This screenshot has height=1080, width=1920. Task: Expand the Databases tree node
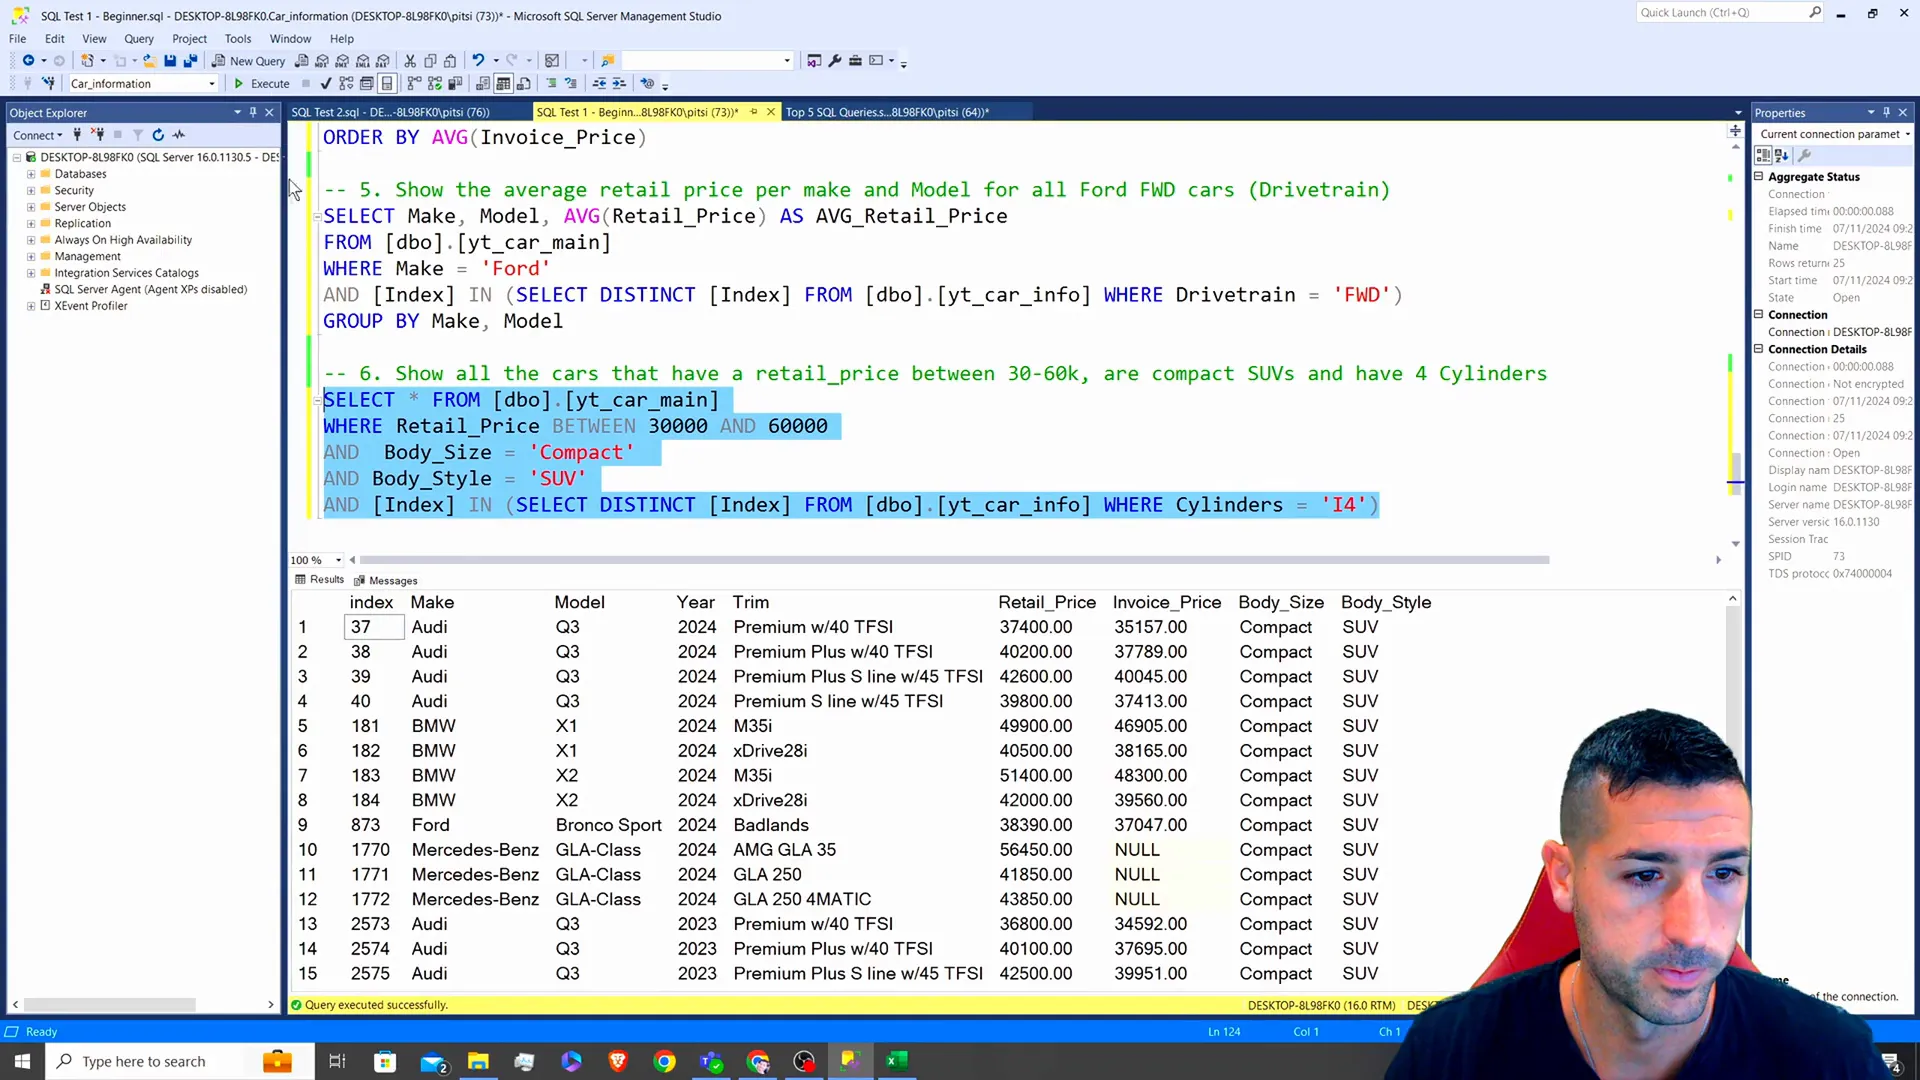tap(29, 173)
